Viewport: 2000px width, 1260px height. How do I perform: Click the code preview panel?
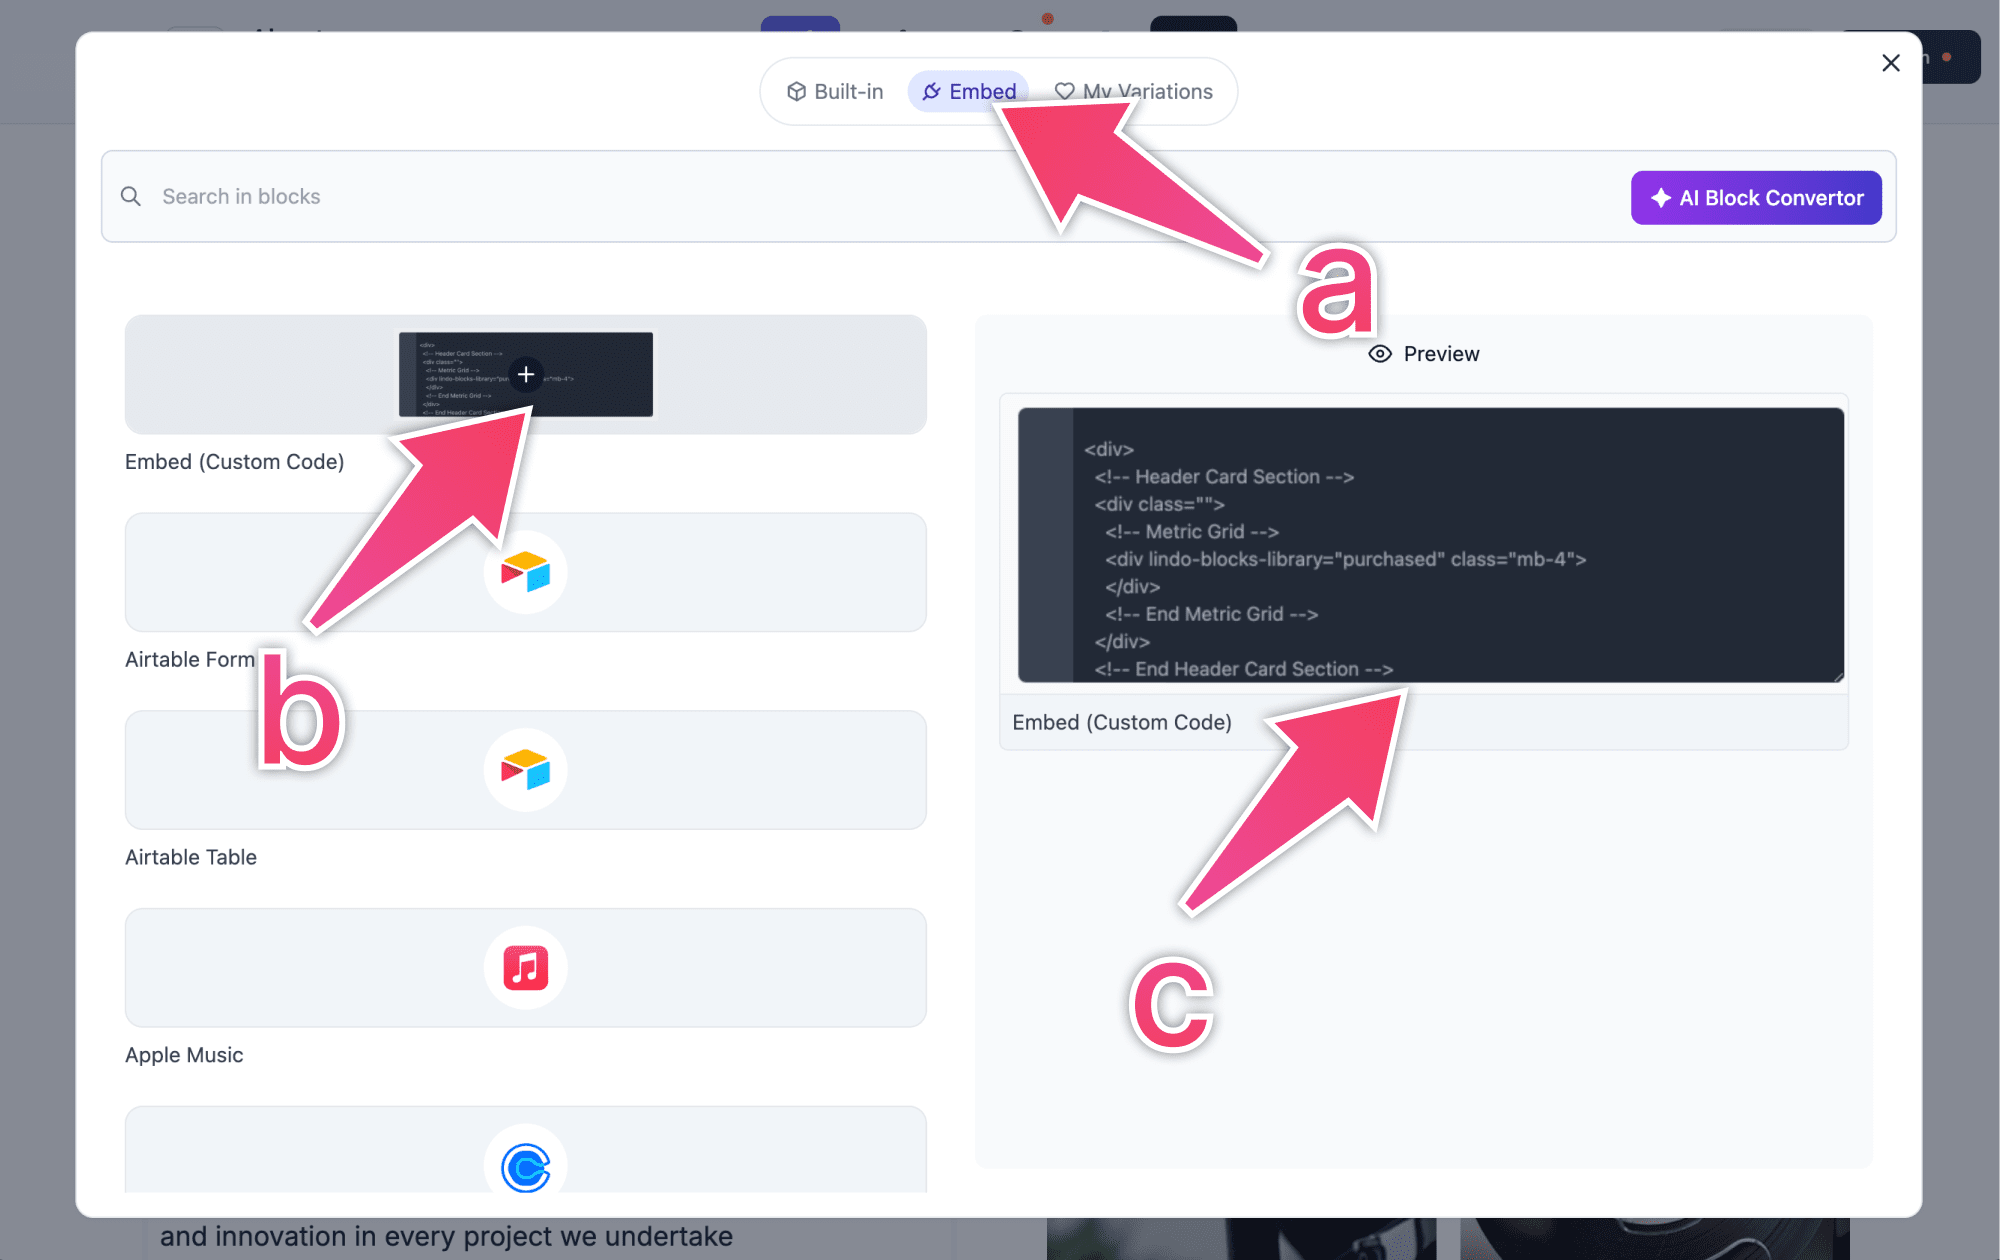click(x=1431, y=545)
